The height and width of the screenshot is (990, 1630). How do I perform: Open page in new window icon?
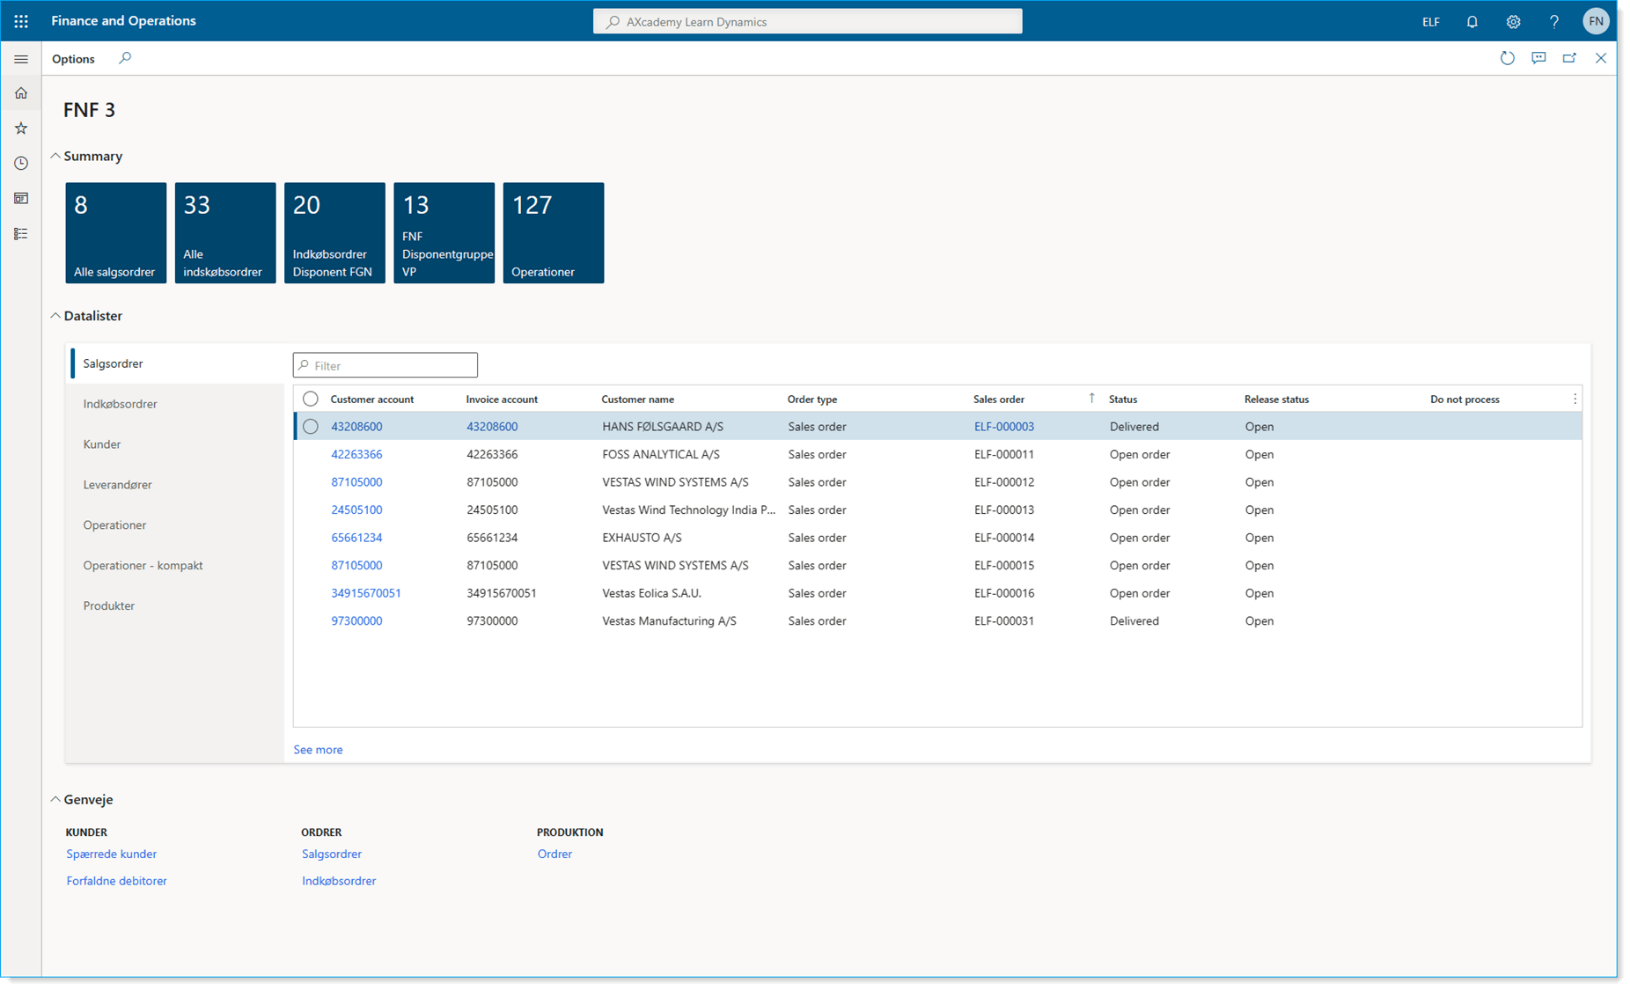tap(1570, 58)
